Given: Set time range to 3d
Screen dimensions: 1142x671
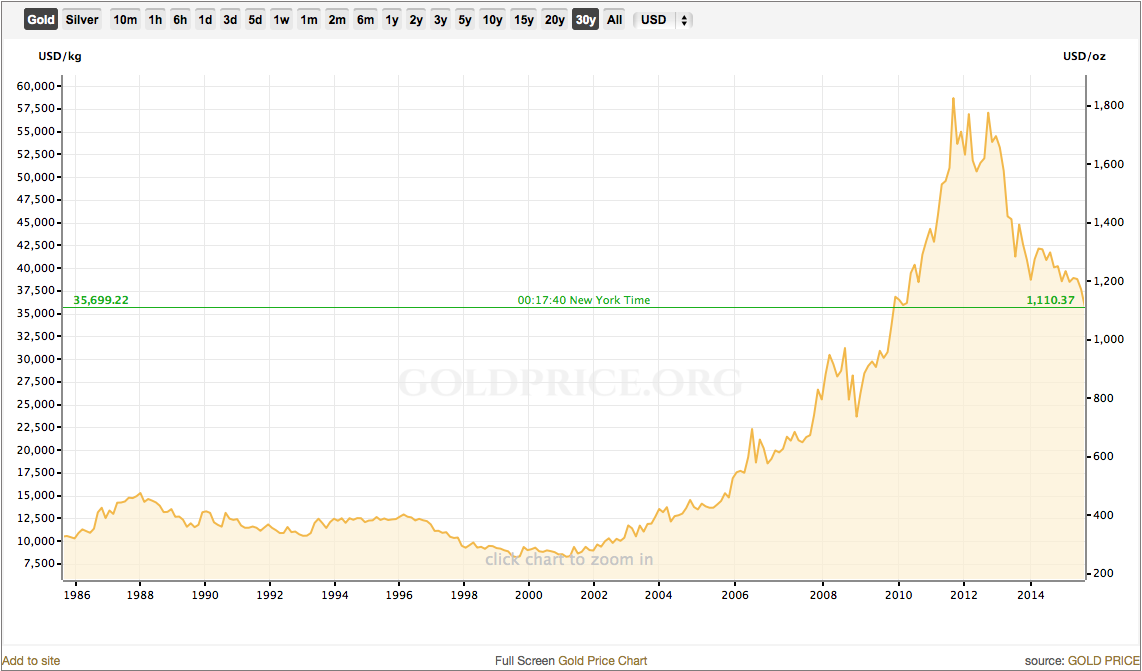Looking at the screenshot, I should pyautogui.click(x=230, y=20).
